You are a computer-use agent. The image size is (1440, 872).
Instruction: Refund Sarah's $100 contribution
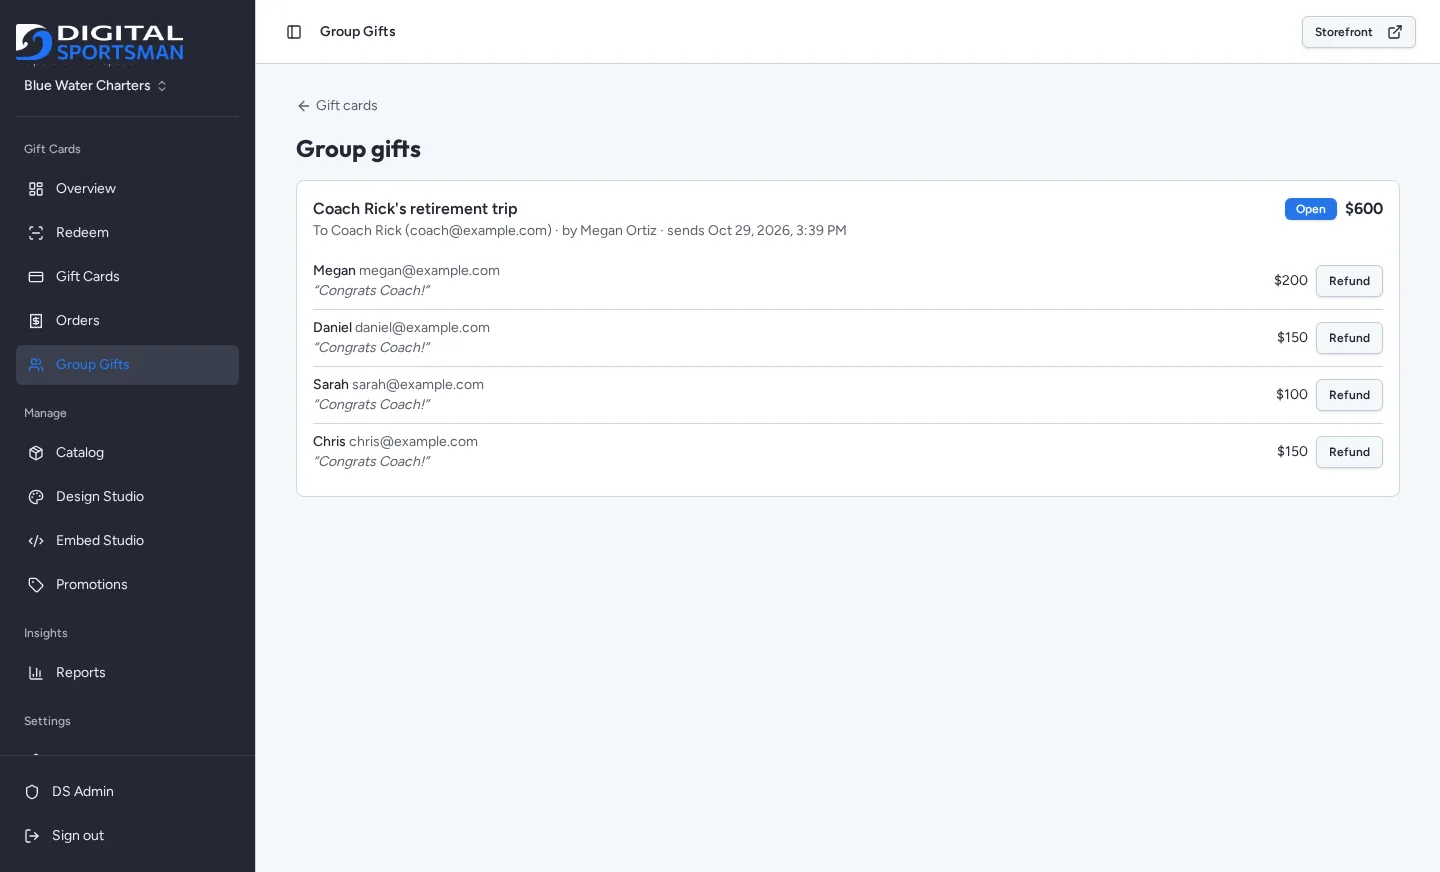(x=1349, y=395)
